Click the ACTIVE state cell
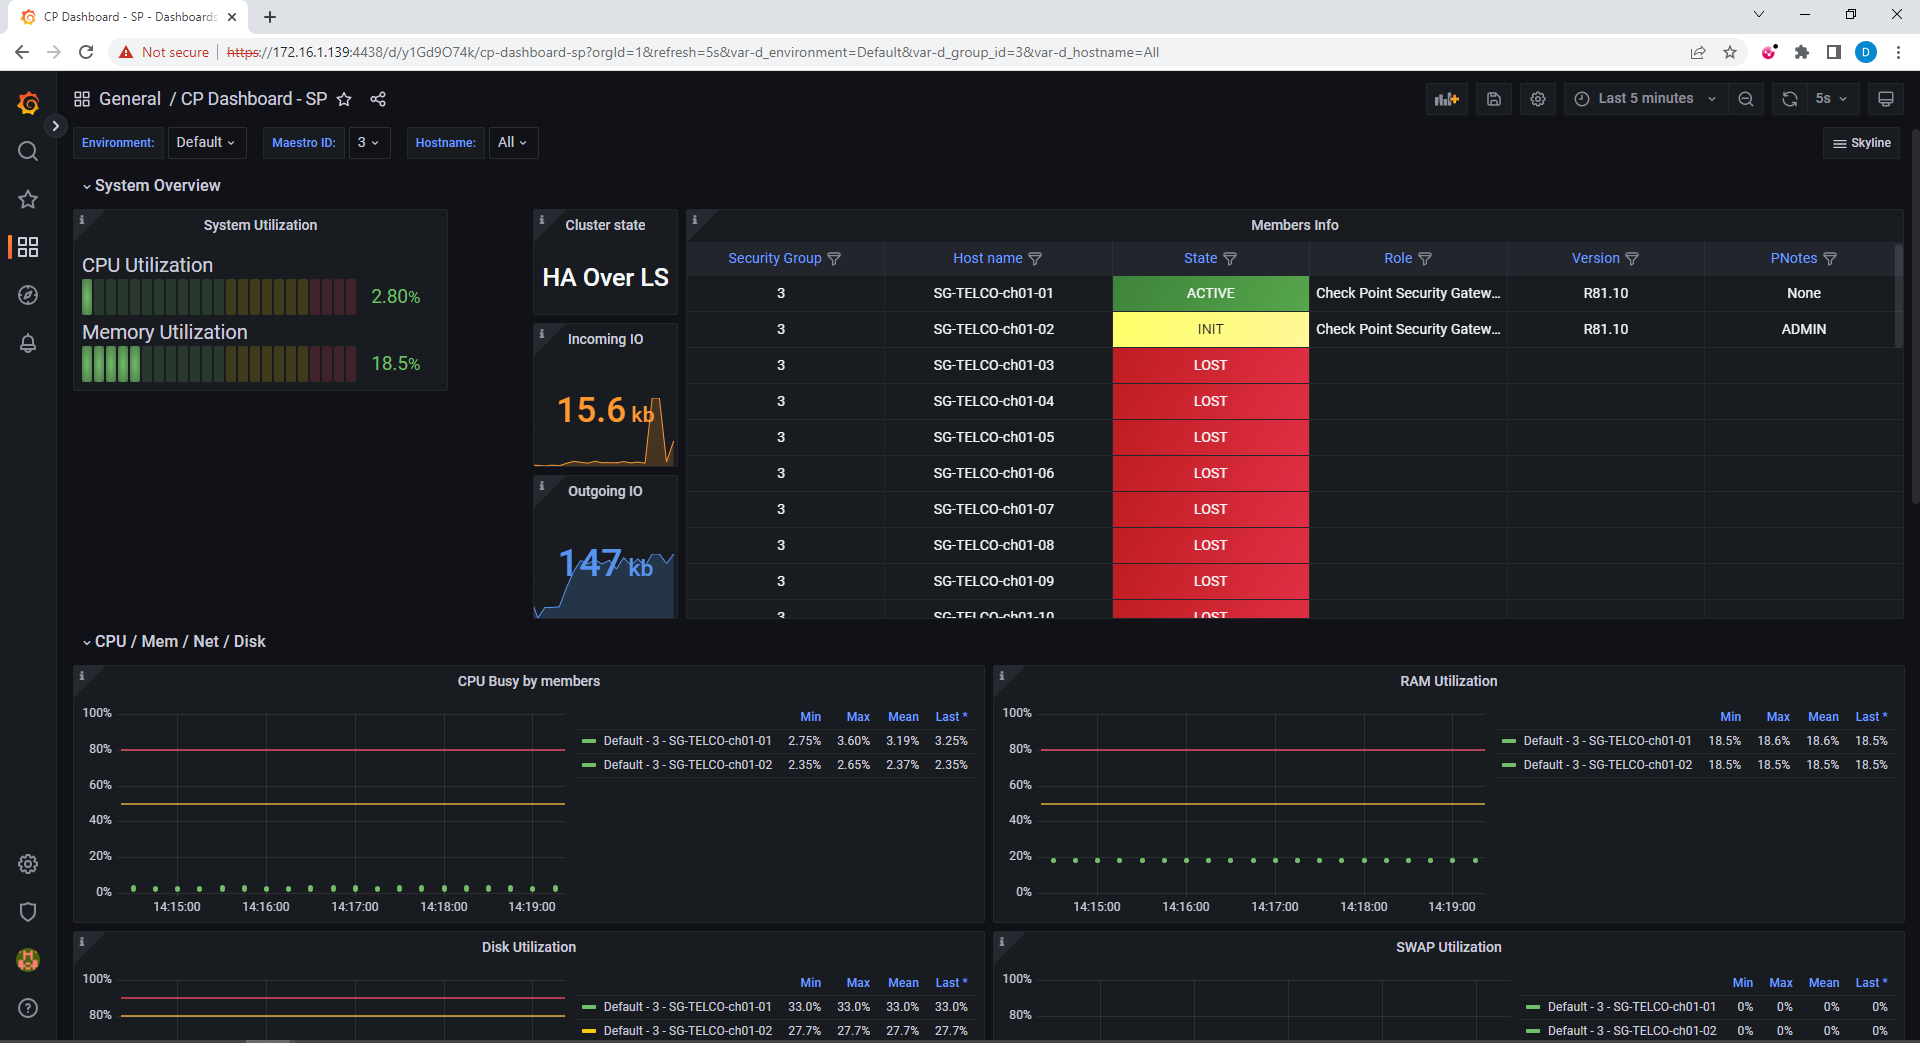 [x=1210, y=293]
